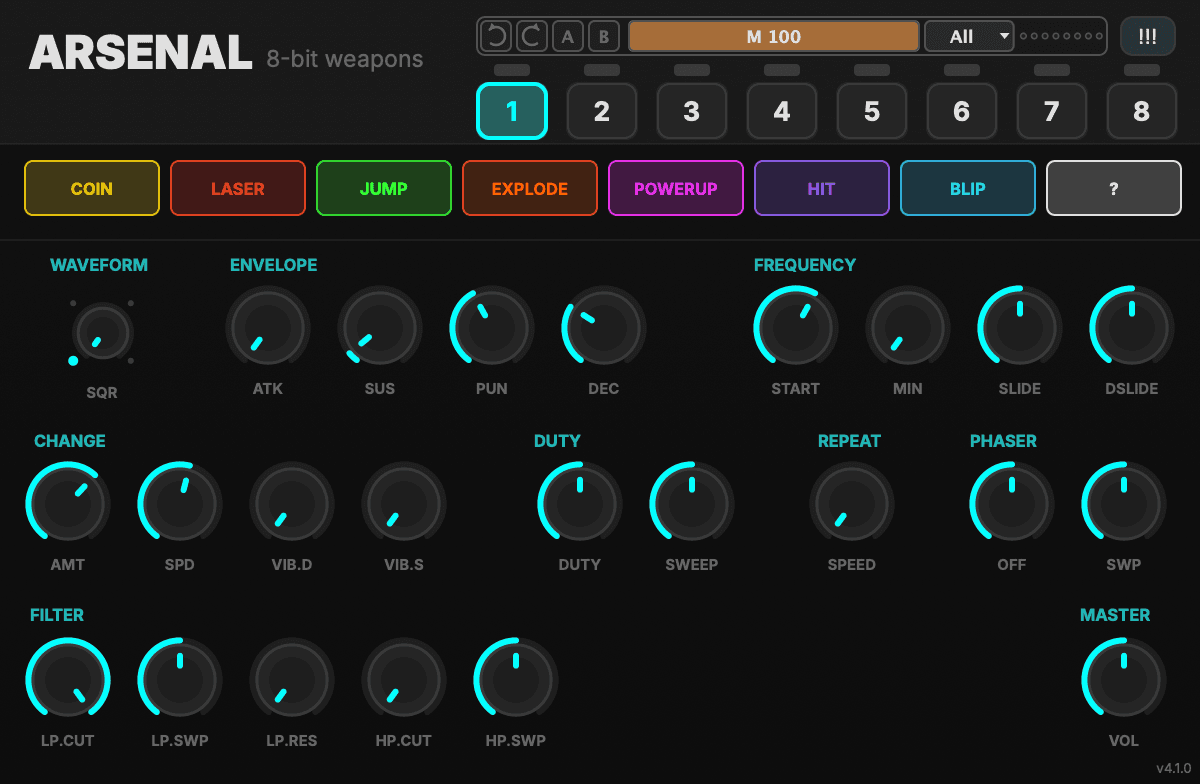Screen dimensions: 1200x784
Task: Click the LP.CUT filter knob
Action: 68,680
